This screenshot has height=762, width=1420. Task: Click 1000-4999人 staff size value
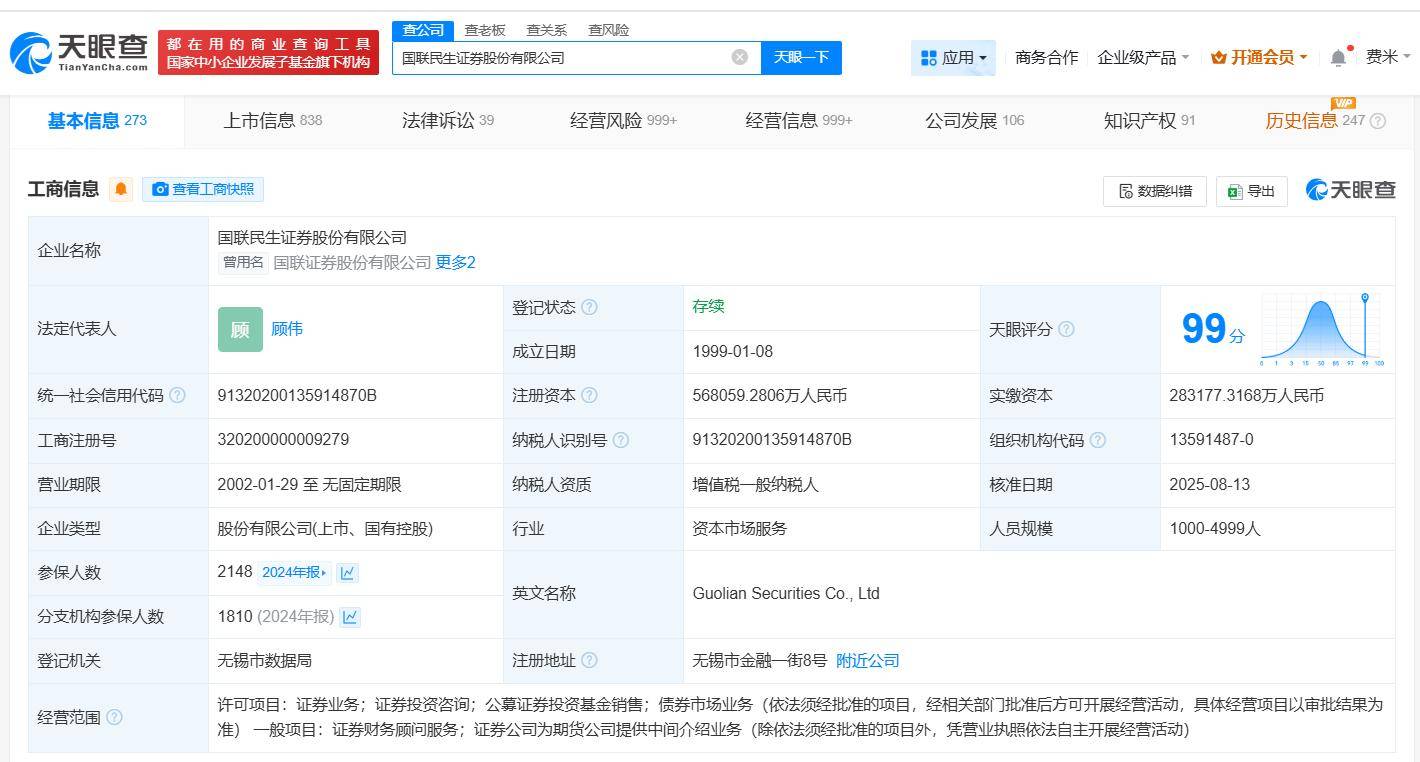1214,528
